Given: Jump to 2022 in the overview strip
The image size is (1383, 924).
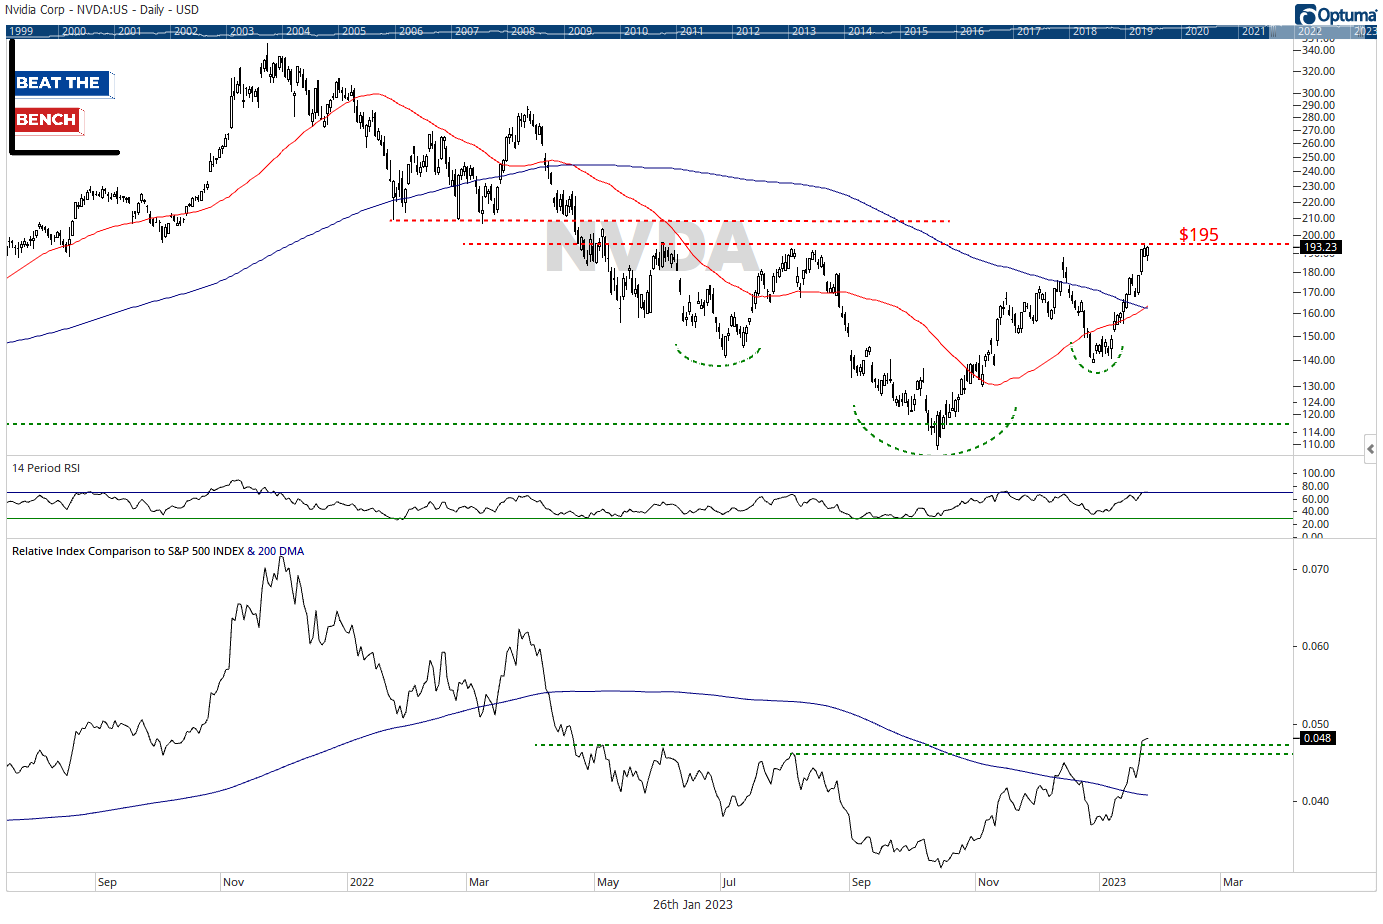Looking at the screenshot, I should pyautogui.click(x=1310, y=32).
